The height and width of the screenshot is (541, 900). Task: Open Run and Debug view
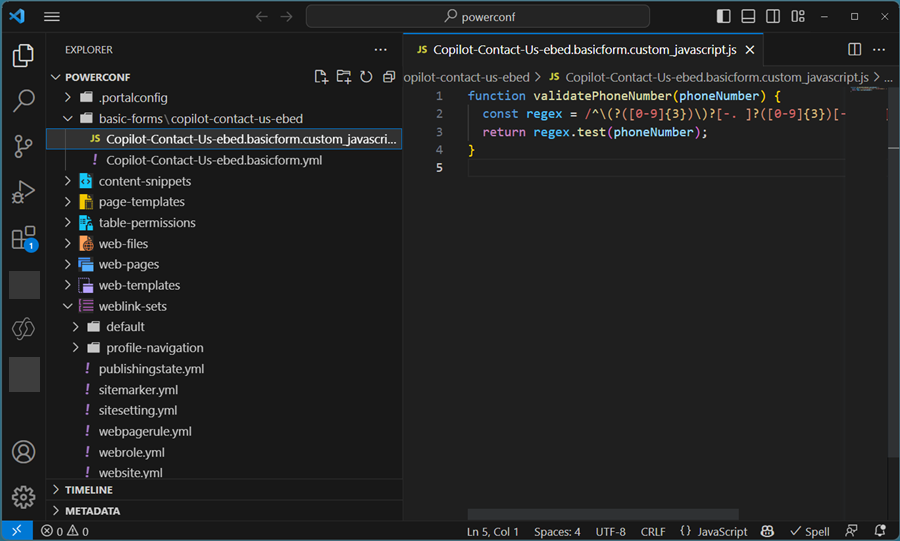(x=23, y=193)
